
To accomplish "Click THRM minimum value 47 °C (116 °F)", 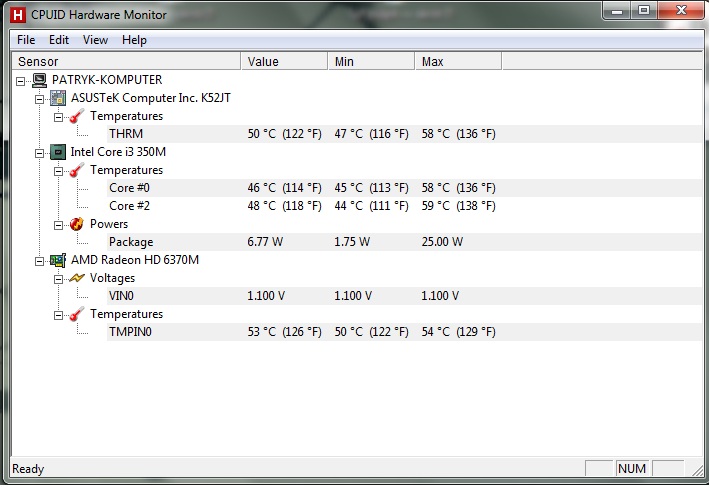I will pos(371,134).
